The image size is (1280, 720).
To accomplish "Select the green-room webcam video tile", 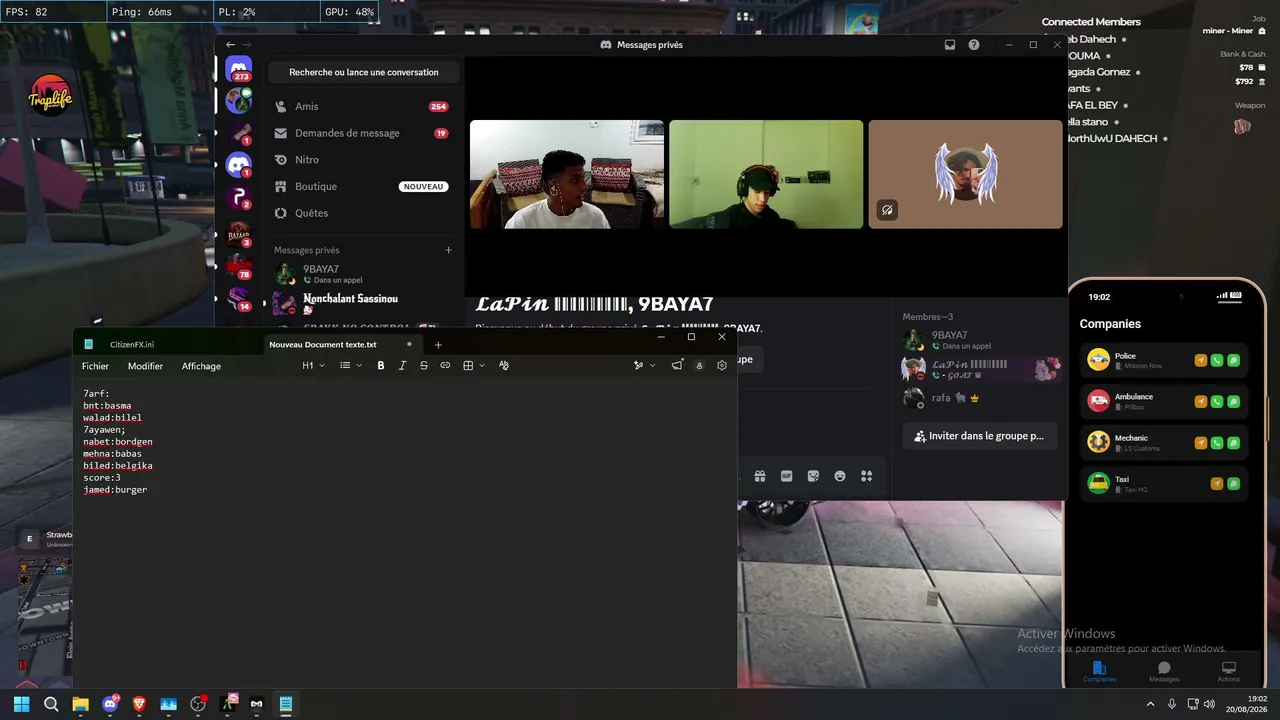I will (766, 174).
